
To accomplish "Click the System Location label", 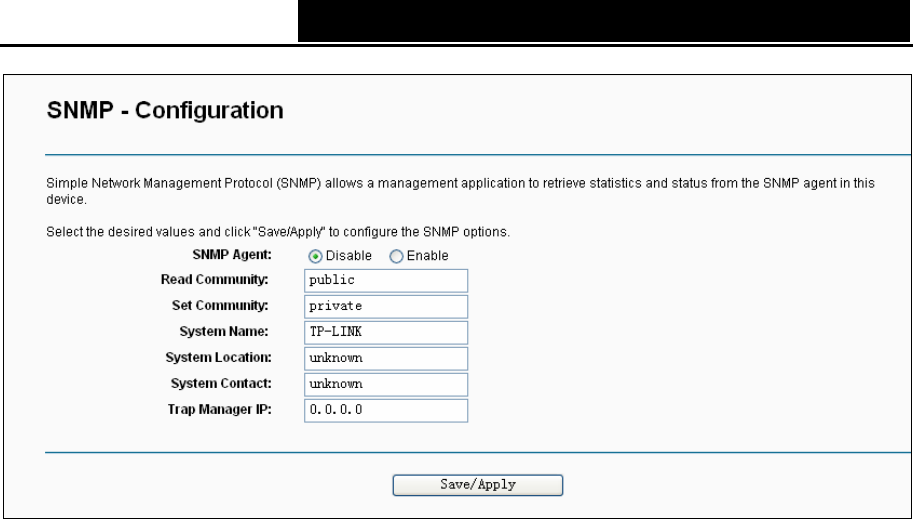I will pos(218,357).
